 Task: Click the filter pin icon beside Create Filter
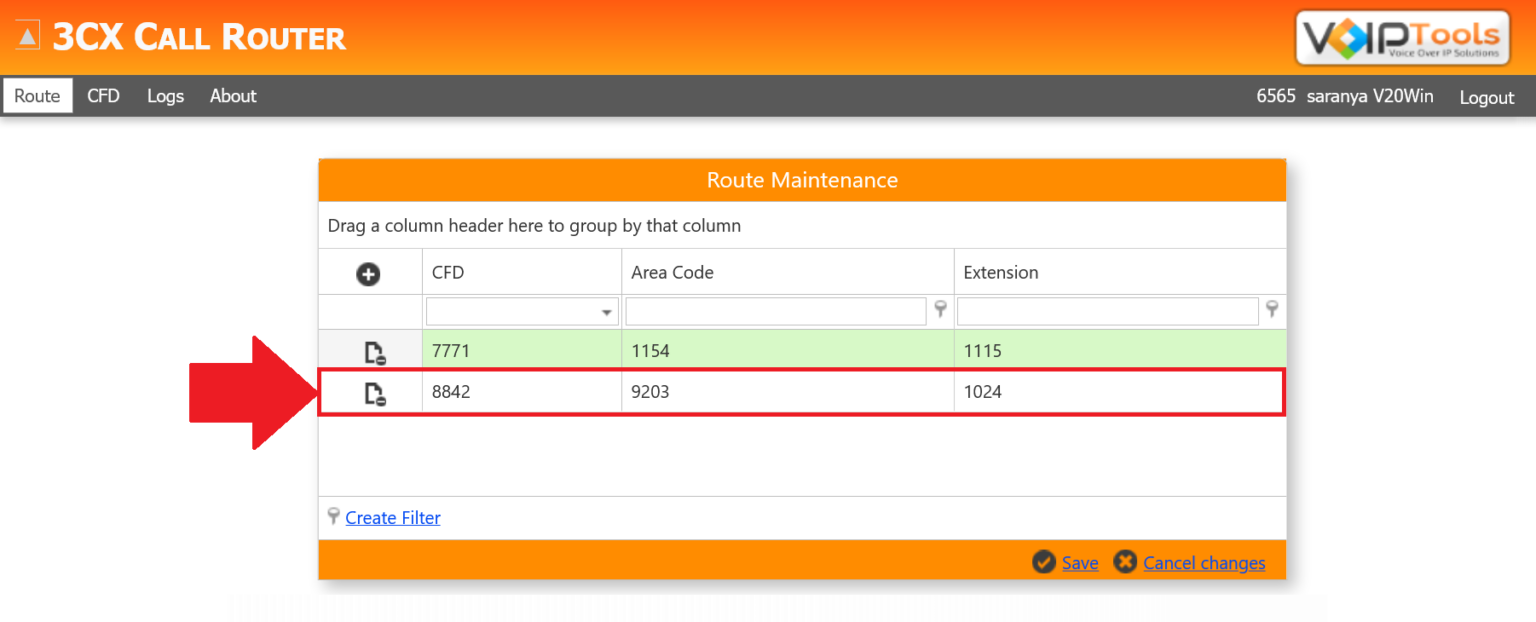tap(333, 517)
